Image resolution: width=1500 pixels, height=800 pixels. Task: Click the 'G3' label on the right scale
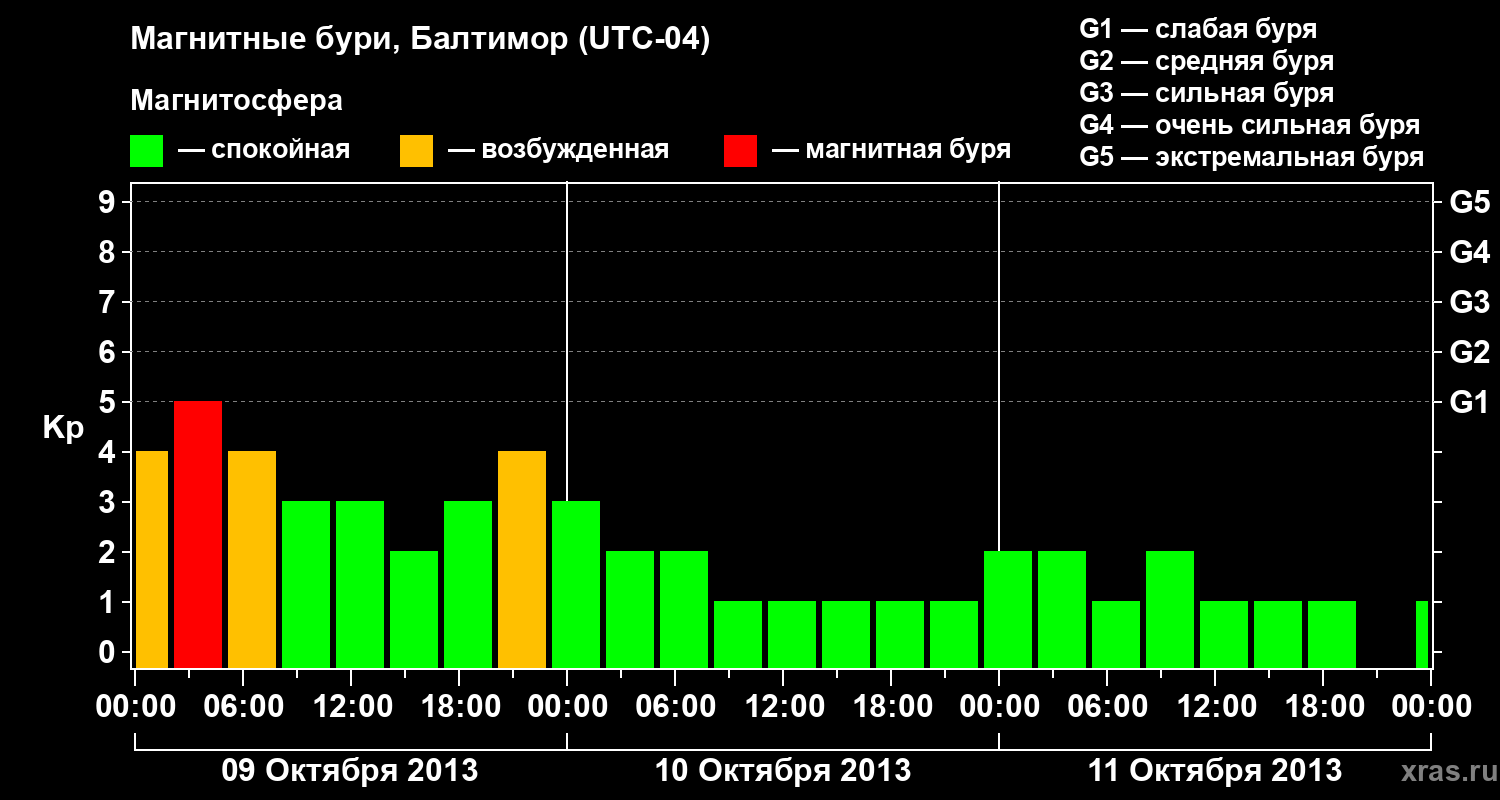(x=1470, y=302)
